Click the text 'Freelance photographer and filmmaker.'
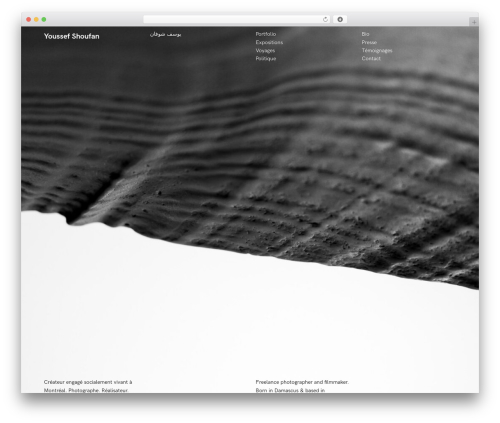This screenshot has width=500, height=423. coord(302,382)
